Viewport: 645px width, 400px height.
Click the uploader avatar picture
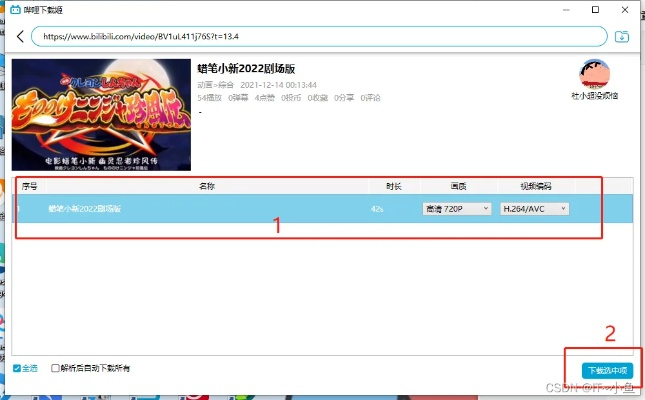594,74
